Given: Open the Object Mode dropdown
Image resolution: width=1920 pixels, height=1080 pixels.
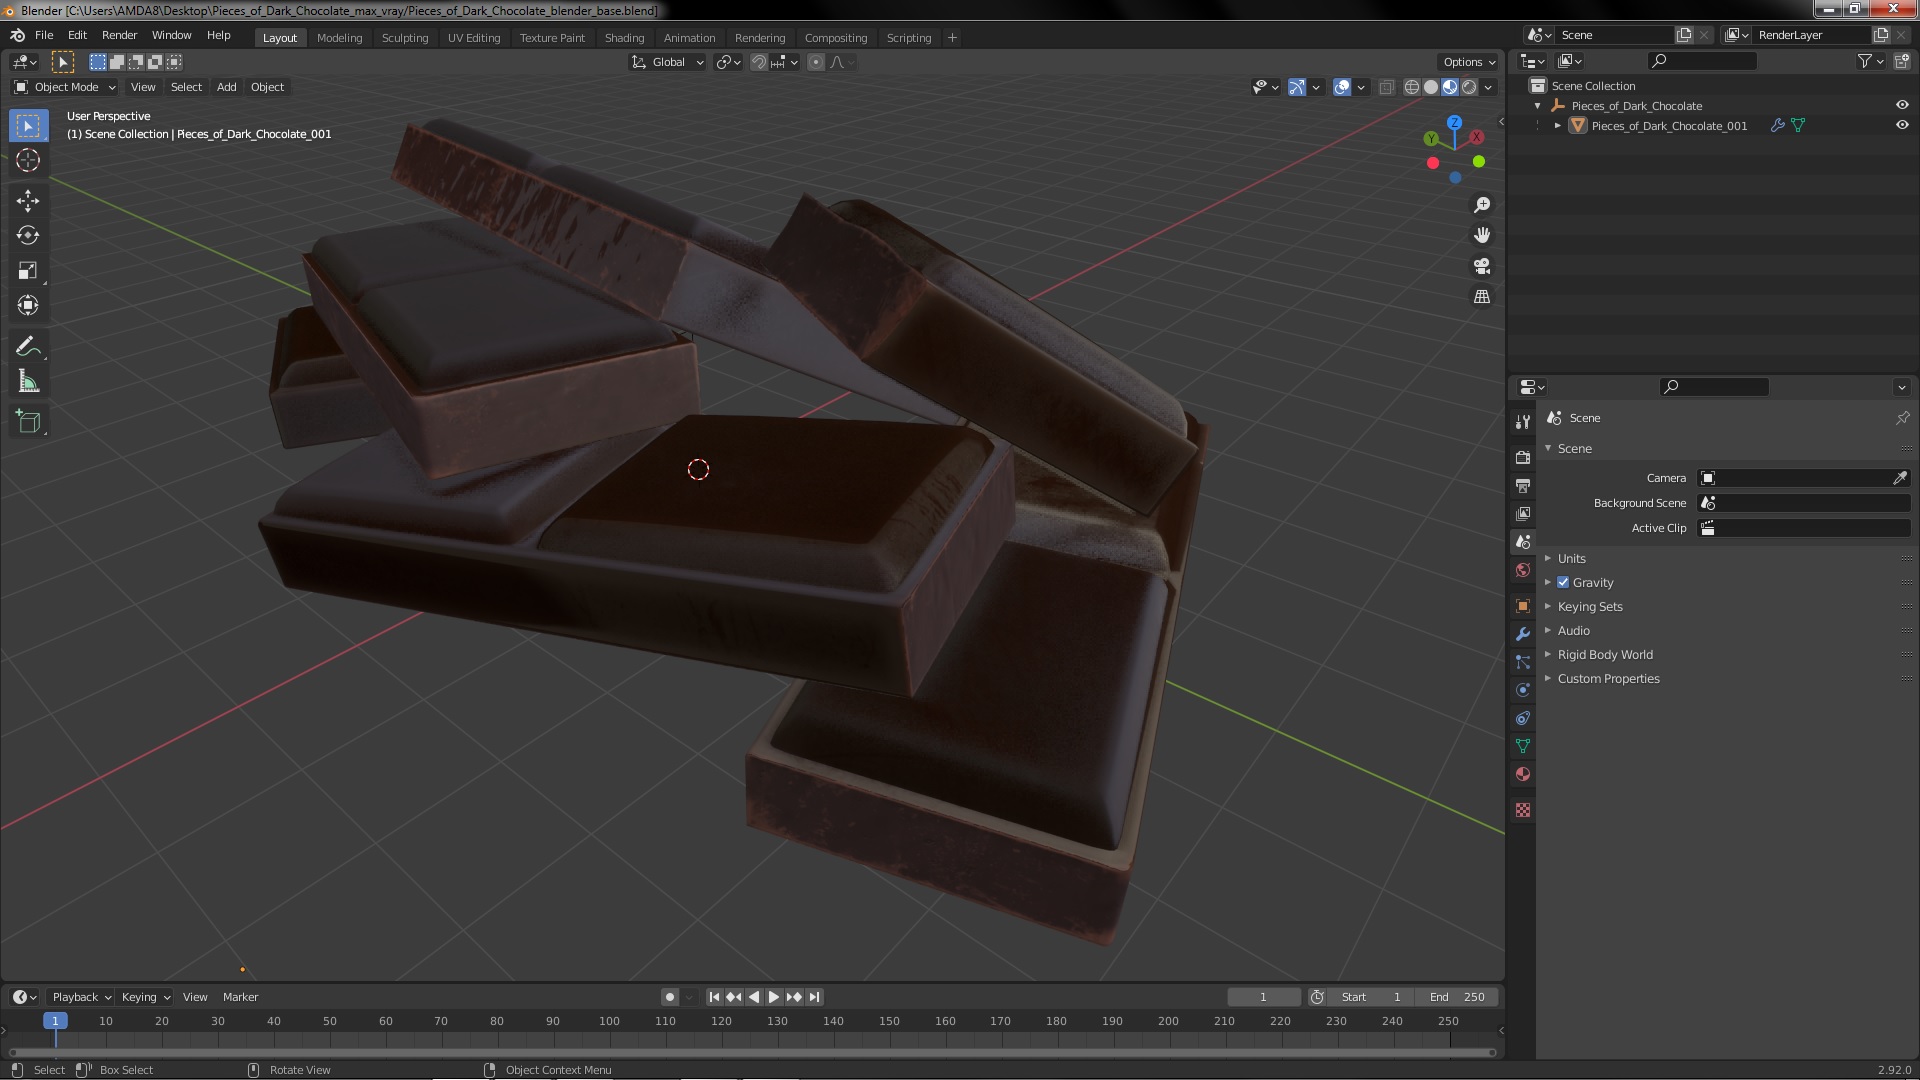Looking at the screenshot, I should point(66,87).
